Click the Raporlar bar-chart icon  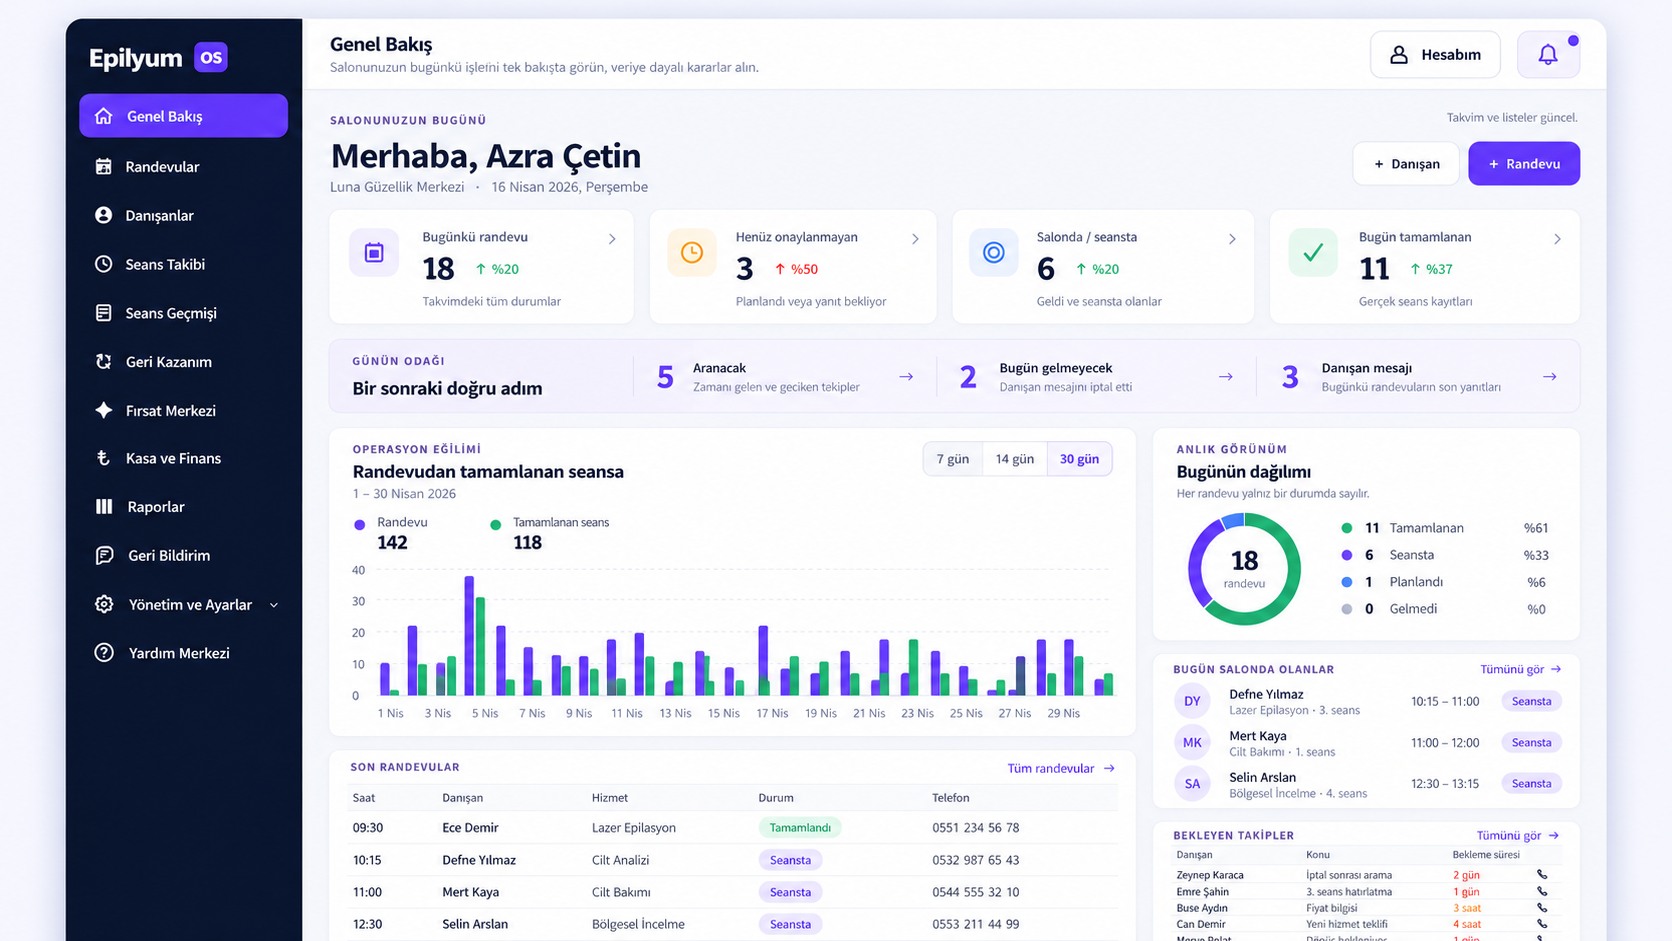point(104,507)
